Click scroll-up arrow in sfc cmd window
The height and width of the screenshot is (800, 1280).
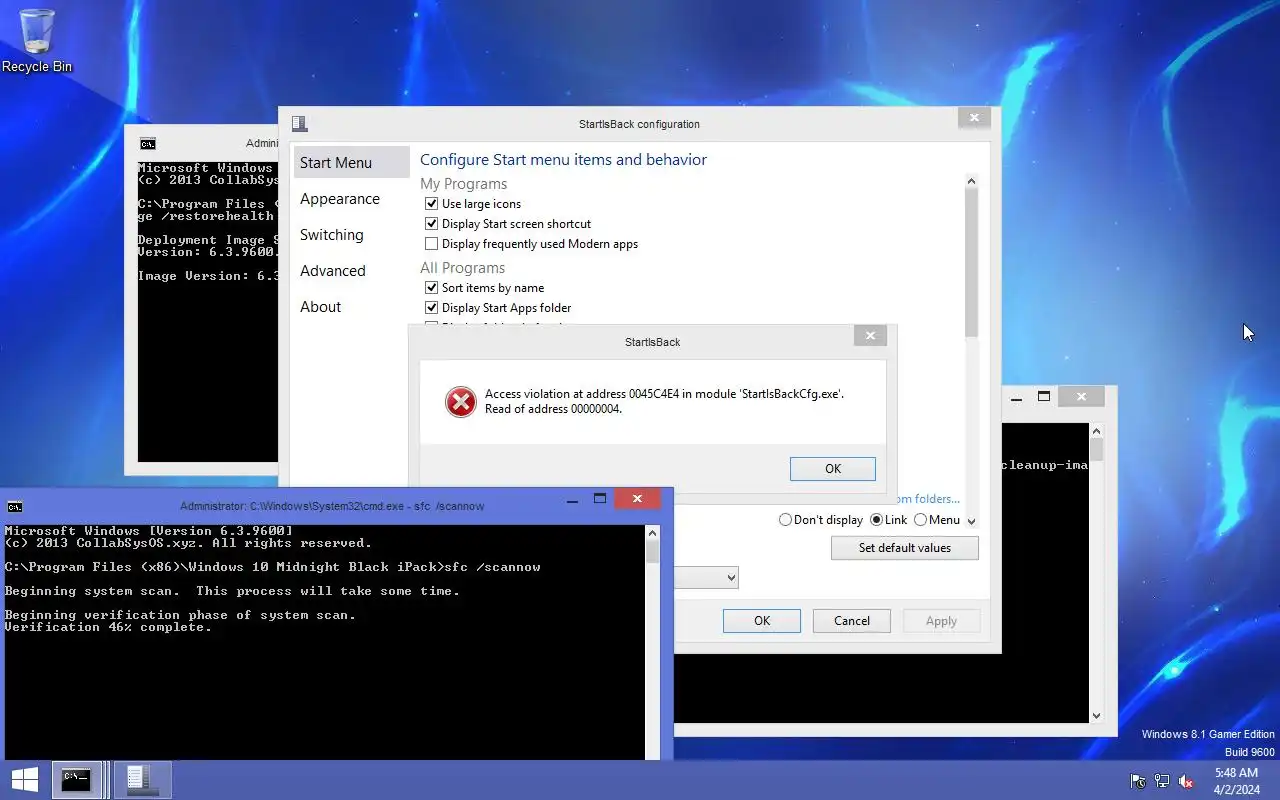pos(652,533)
